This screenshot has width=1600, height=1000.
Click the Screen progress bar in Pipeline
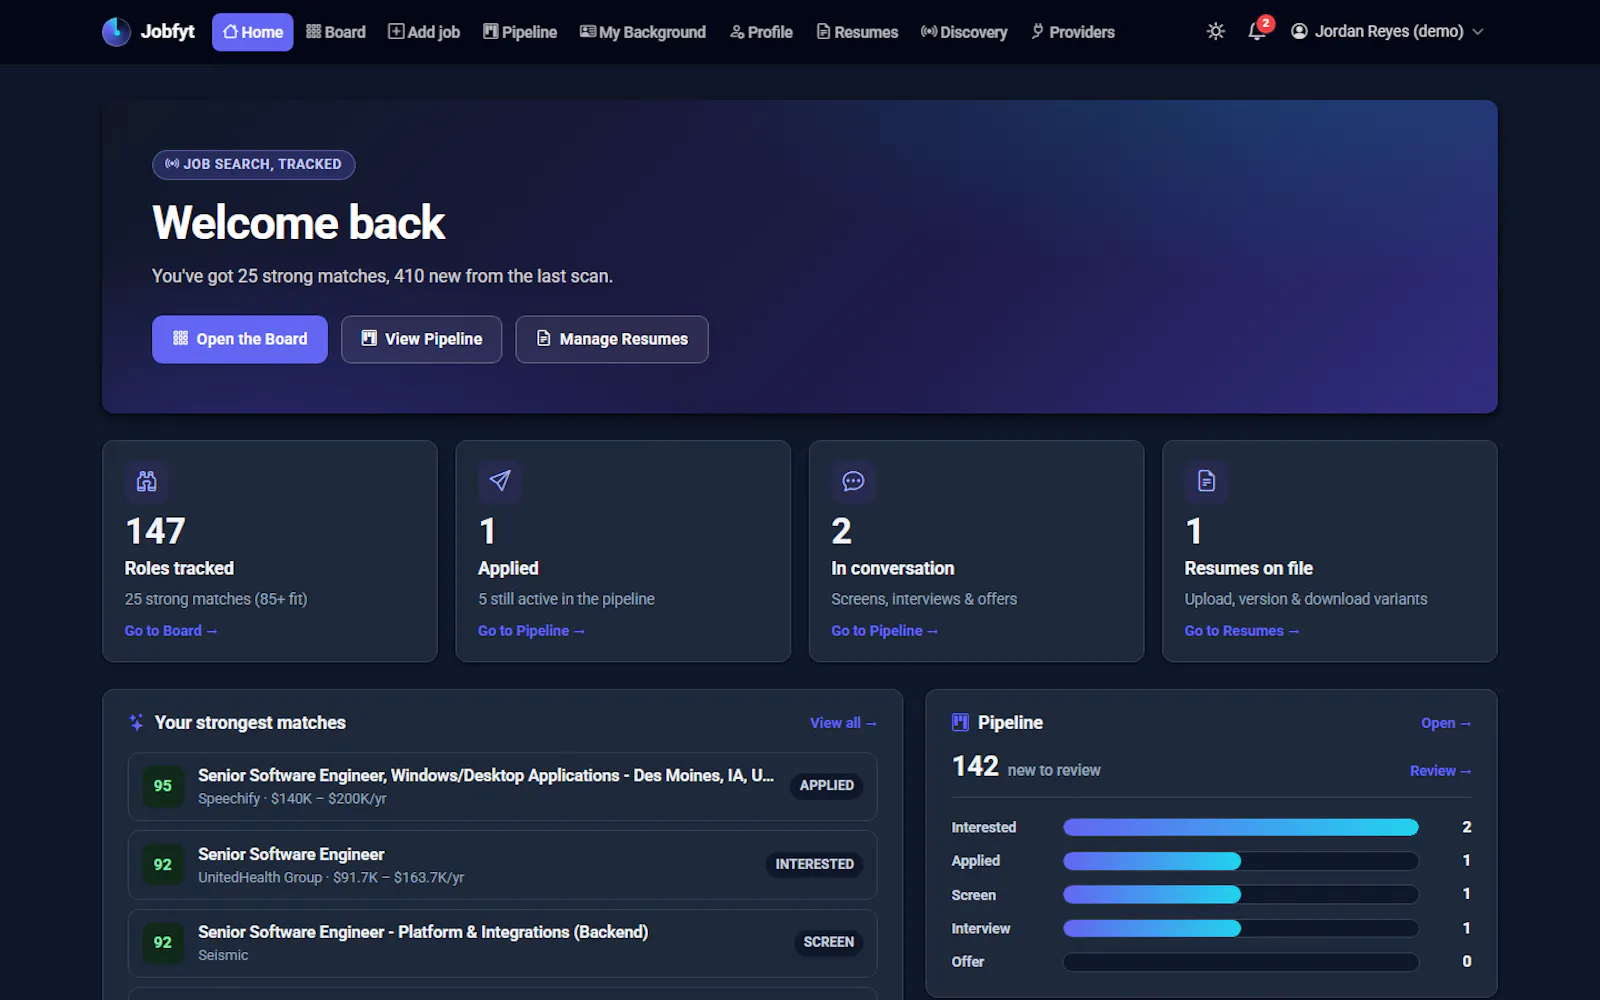[x=1240, y=894]
